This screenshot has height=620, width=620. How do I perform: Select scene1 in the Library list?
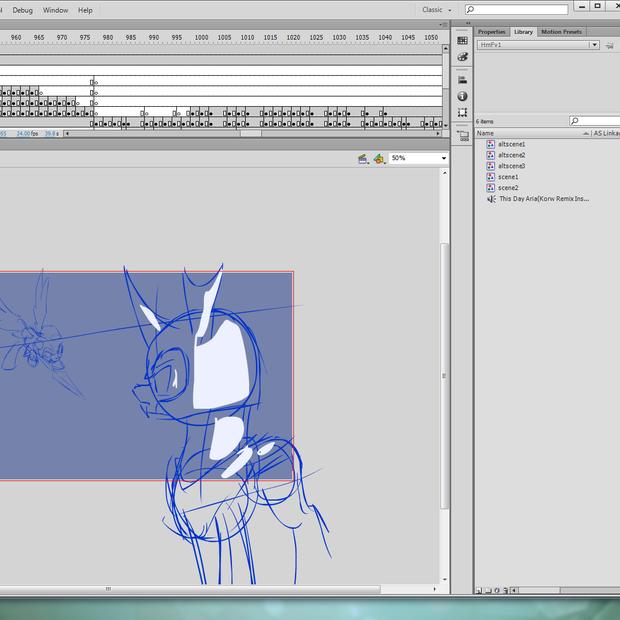(x=508, y=177)
